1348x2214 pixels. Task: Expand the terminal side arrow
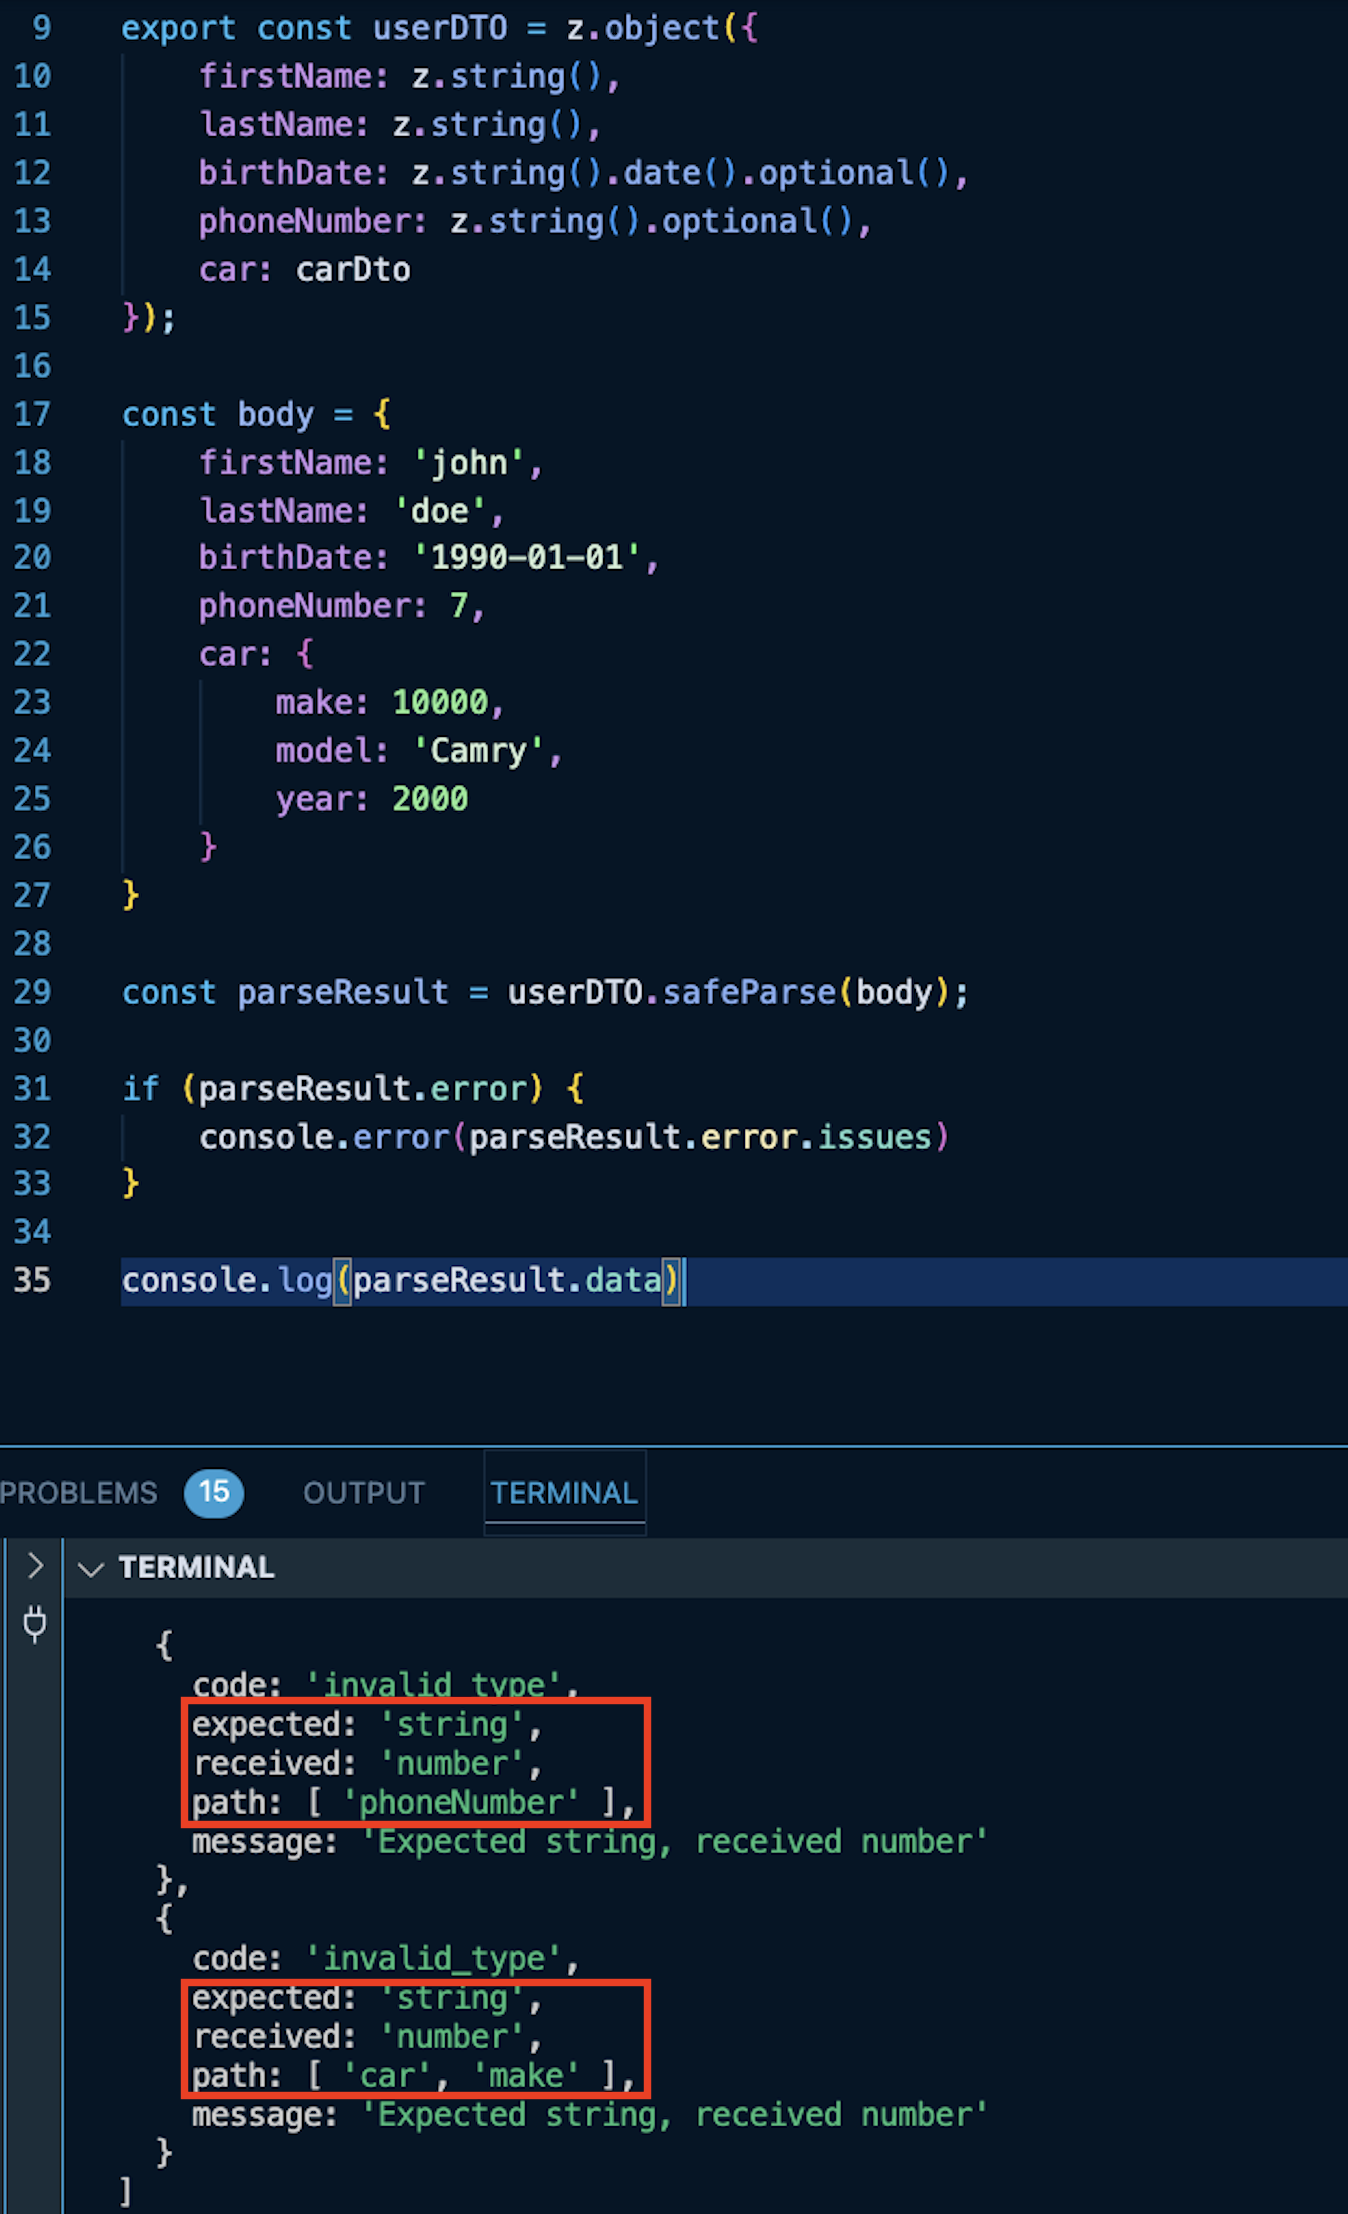click(x=35, y=1565)
